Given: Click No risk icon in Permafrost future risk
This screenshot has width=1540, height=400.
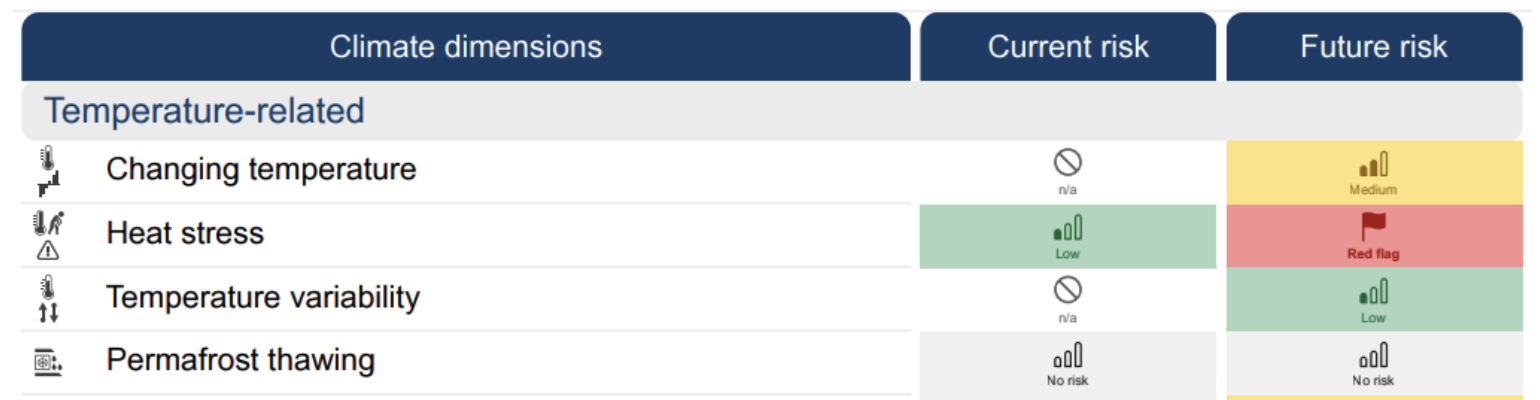Looking at the screenshot, I should (1373, 356).
